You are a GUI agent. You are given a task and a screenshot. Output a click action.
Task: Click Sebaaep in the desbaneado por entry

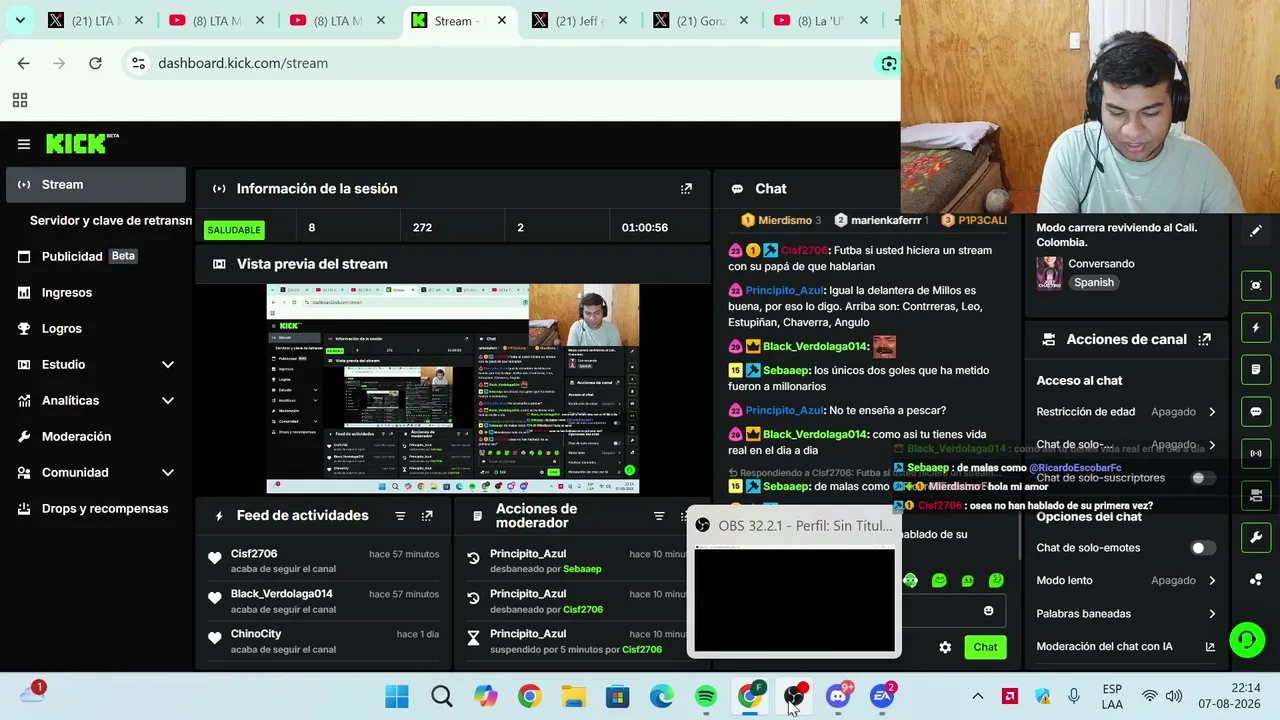582,569
